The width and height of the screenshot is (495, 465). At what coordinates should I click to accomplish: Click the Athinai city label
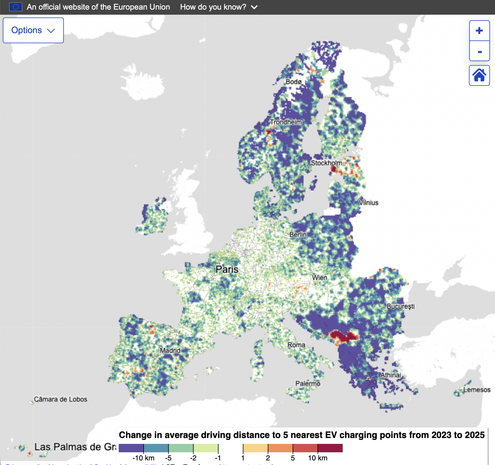[x=391, y=375]
